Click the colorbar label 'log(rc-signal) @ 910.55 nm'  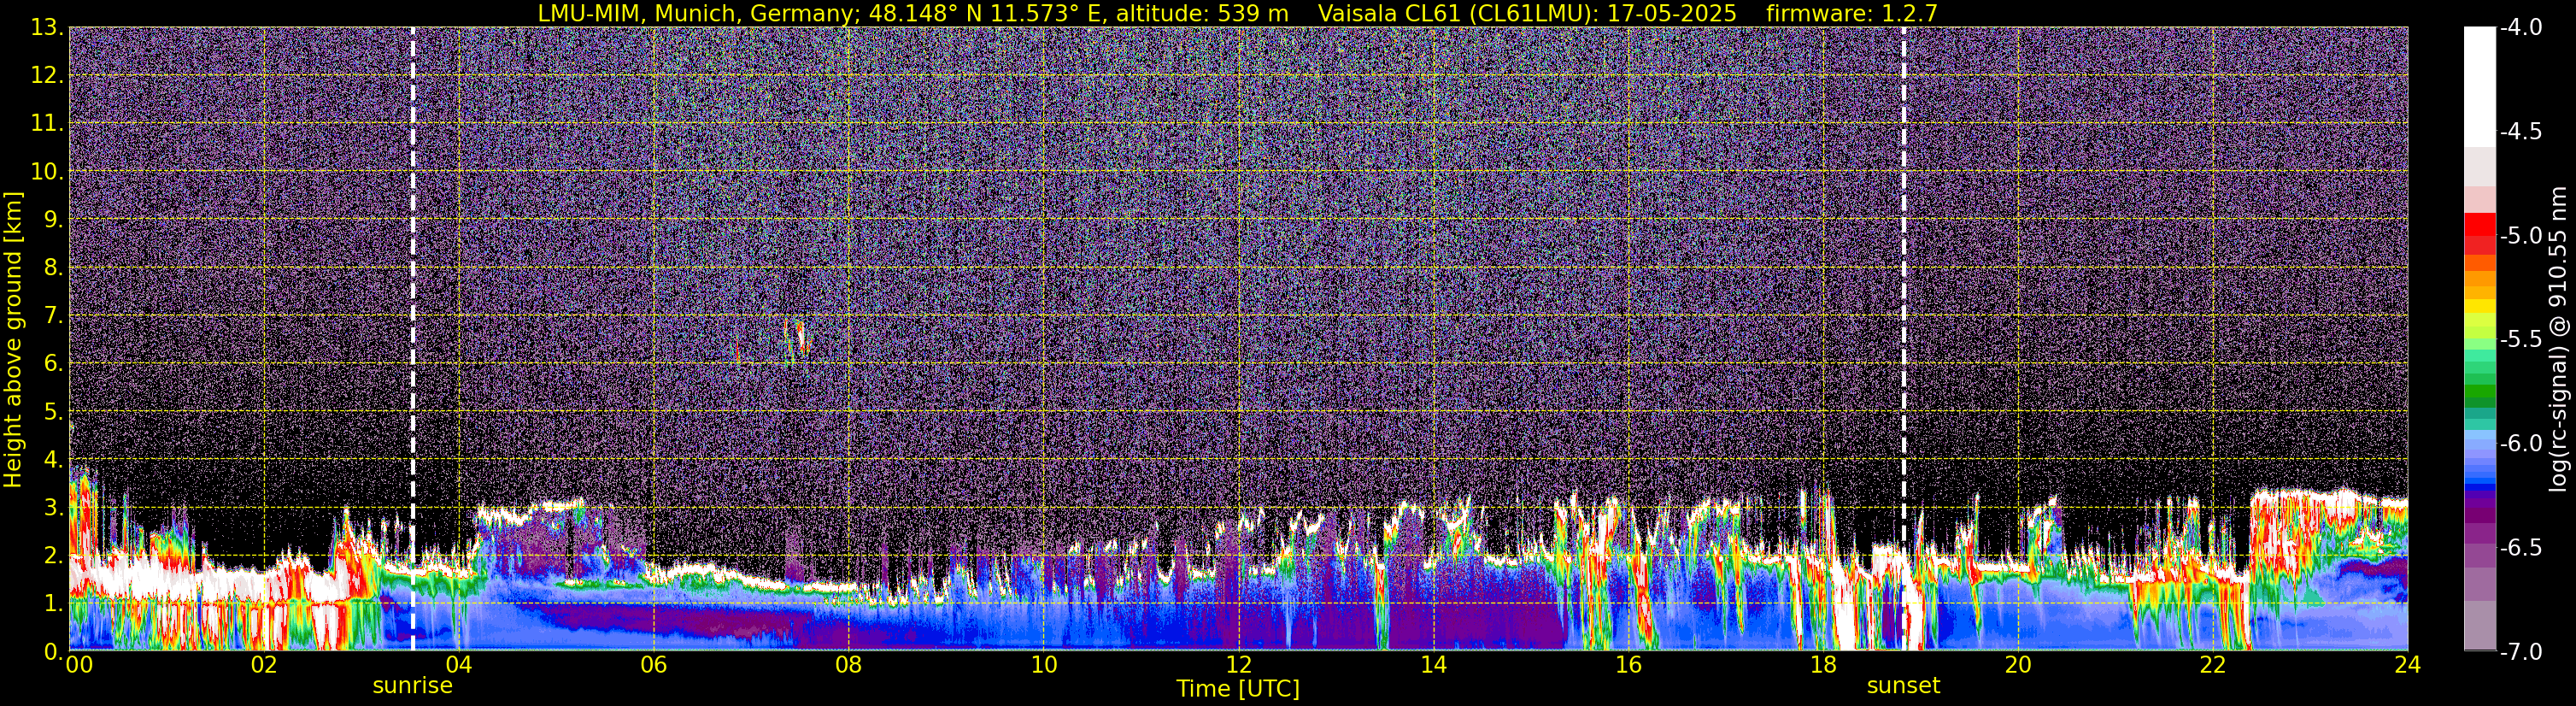tap(2559, 339)
